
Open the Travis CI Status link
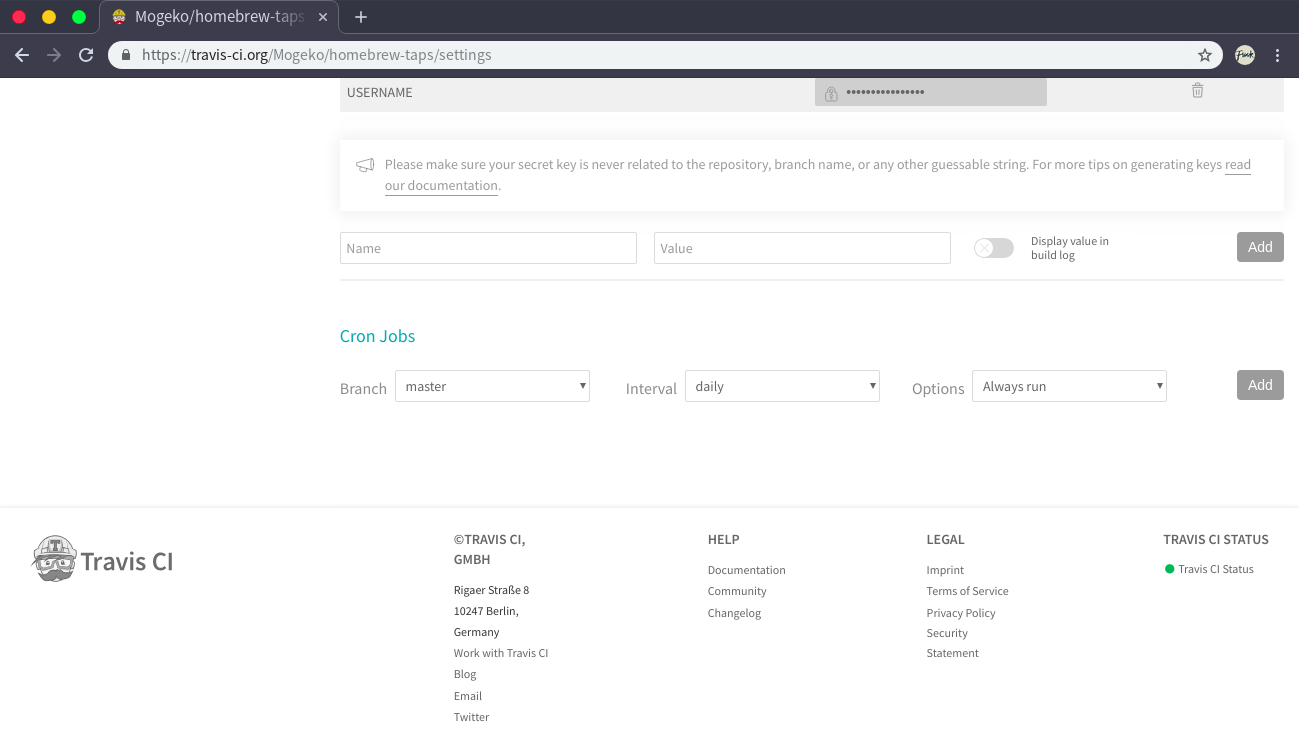pyautogui.click(x=1216, y=569)
